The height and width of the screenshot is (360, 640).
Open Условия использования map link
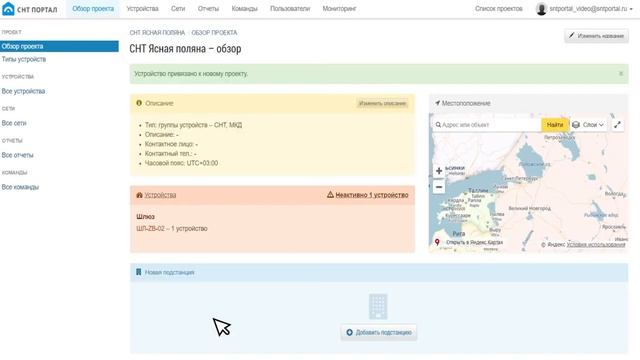pyautogui.click(x=596, y=244)
